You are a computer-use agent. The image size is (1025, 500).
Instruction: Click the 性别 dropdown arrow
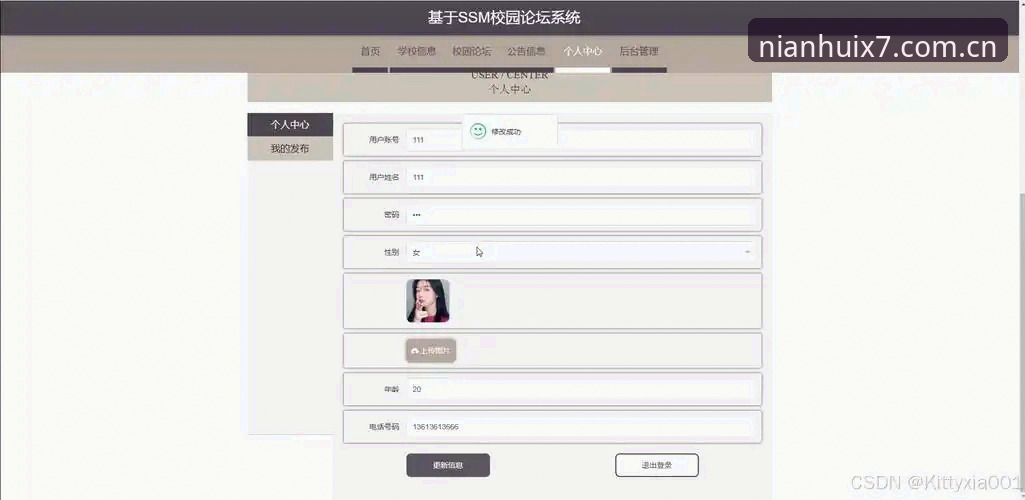coord(747,252)
